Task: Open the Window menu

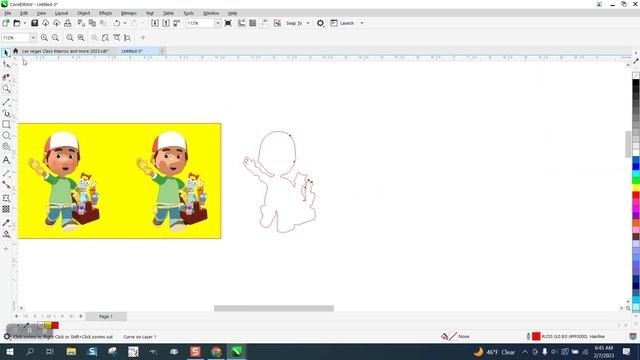Action: tap(211, 13)
